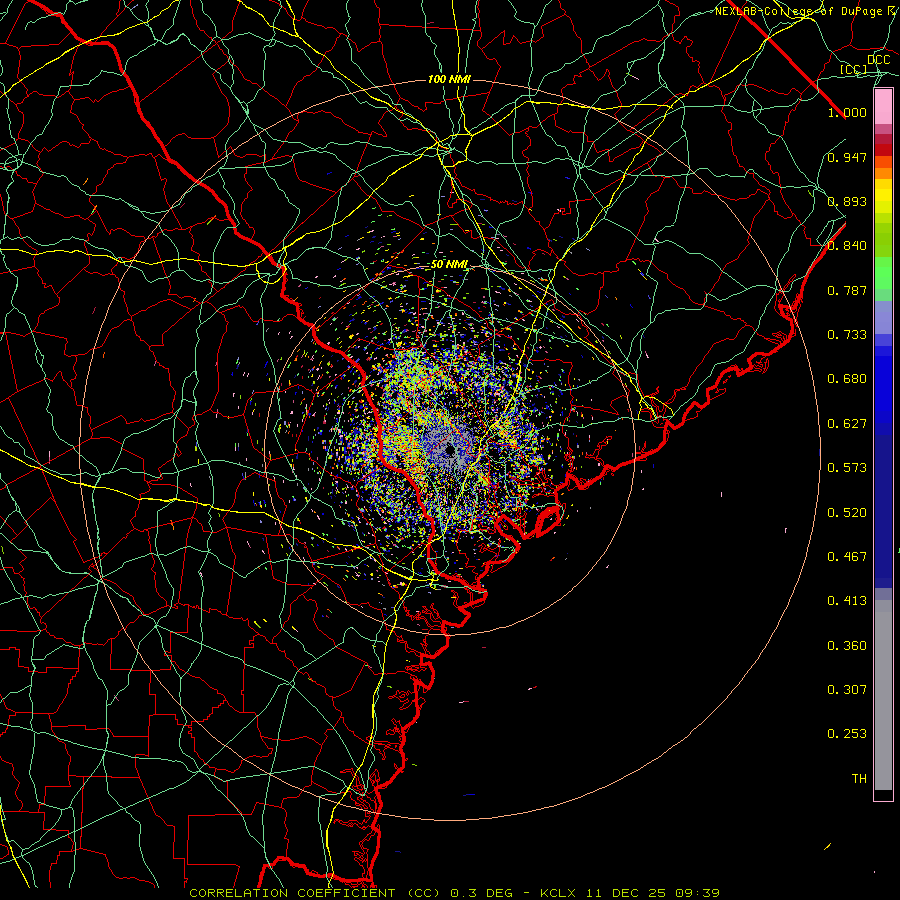The image size is (900, 900).
Task: Click the 0.840 legend value
Action: pos(847,246)
